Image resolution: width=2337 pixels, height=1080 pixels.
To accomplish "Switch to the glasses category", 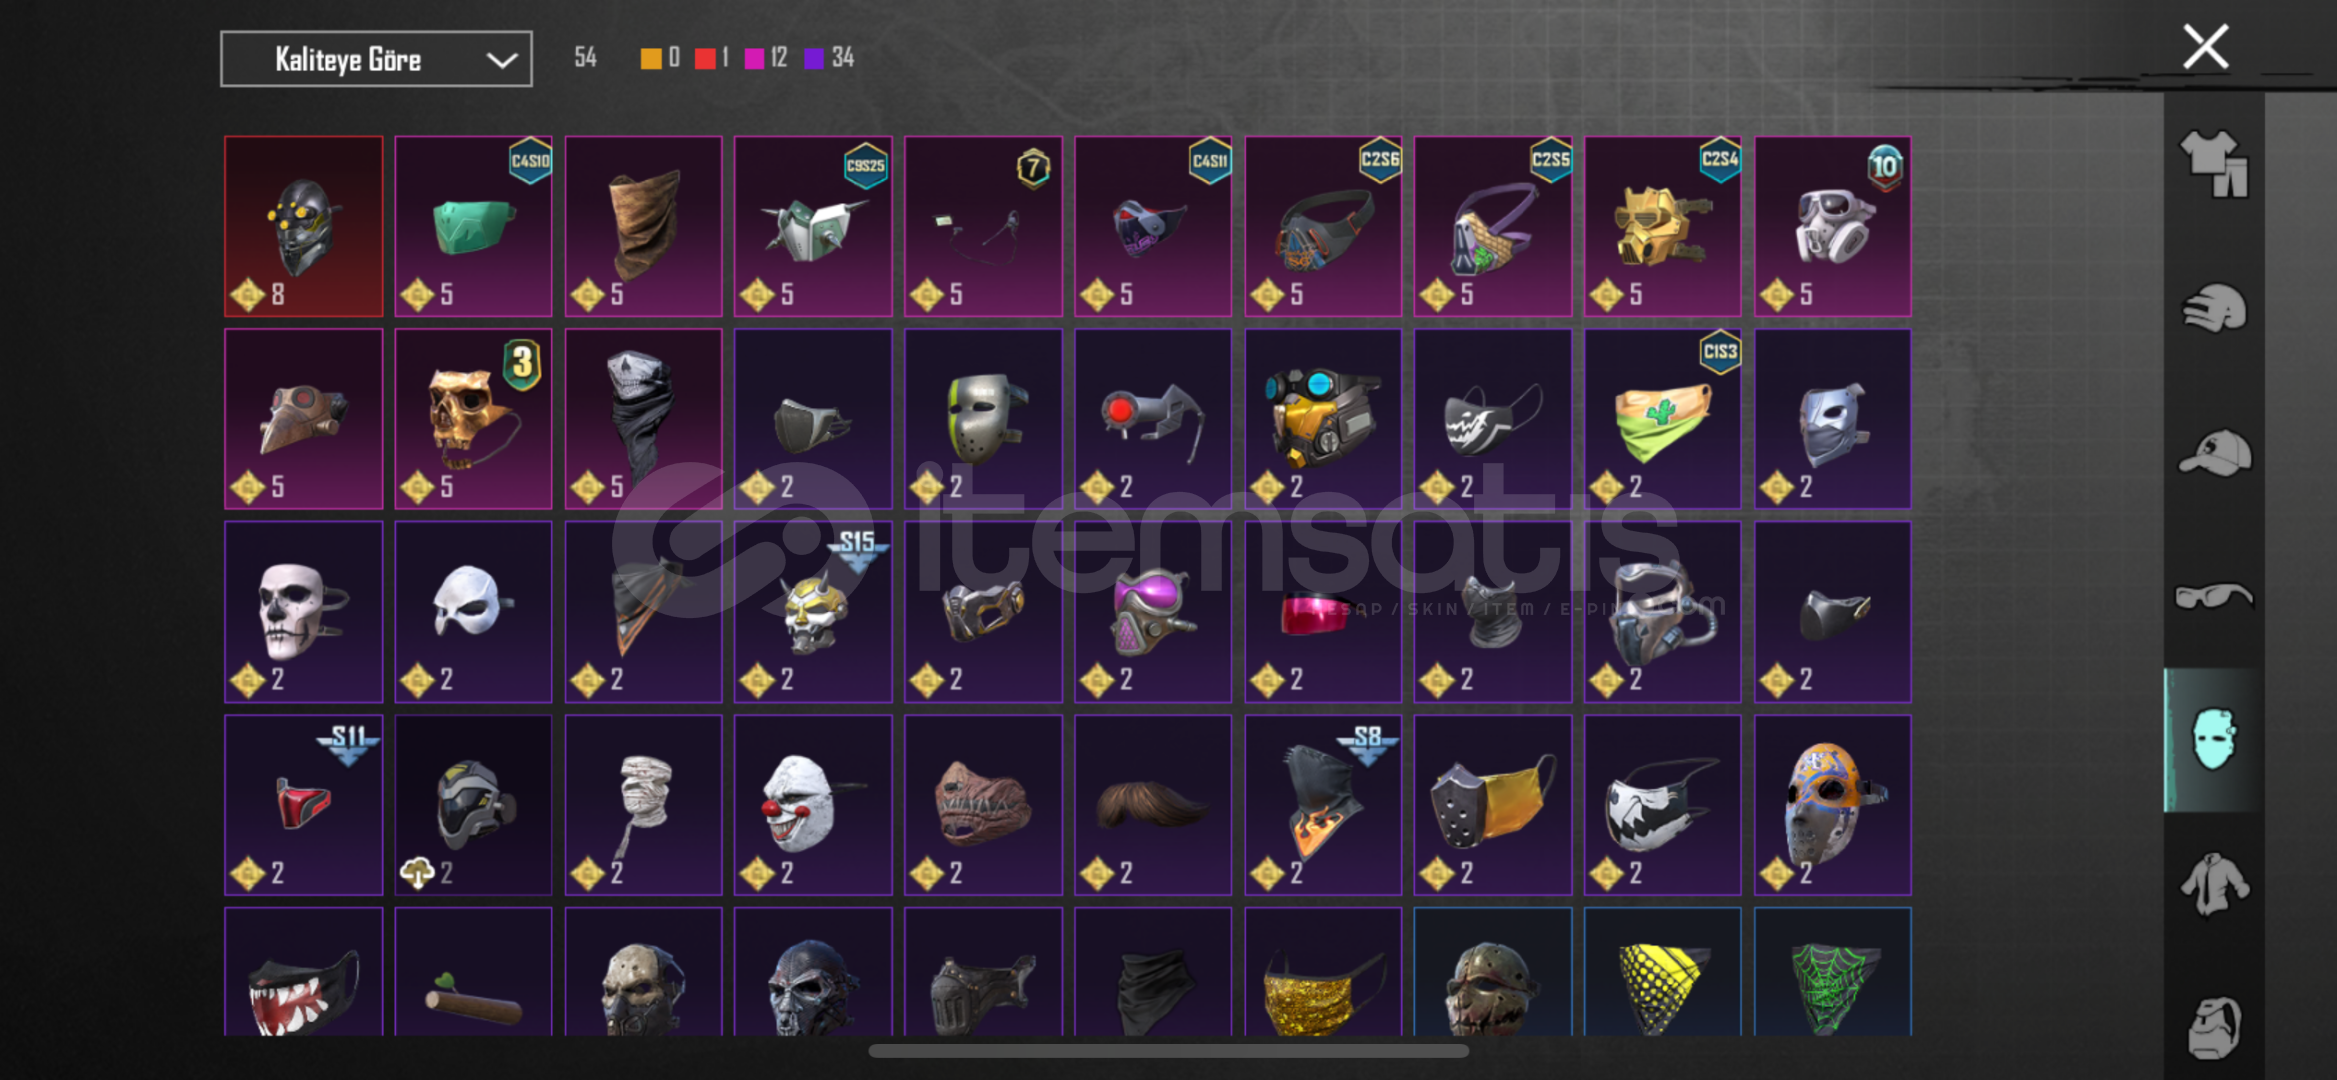I will (2214, 597).
